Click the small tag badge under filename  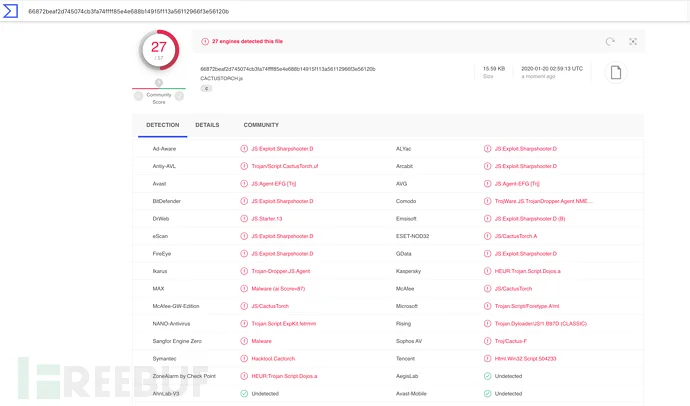coord(206,88)
